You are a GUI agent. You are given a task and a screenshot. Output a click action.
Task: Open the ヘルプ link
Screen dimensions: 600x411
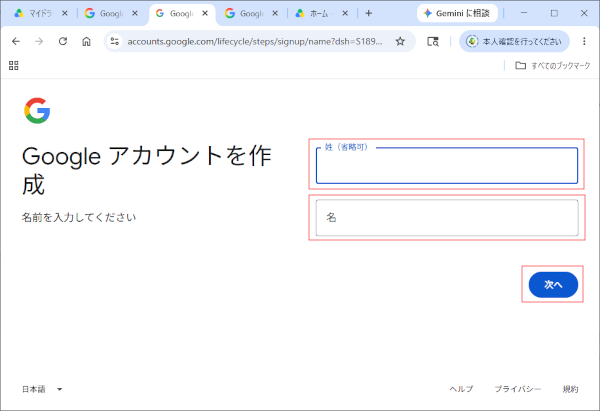pos(461,389)
